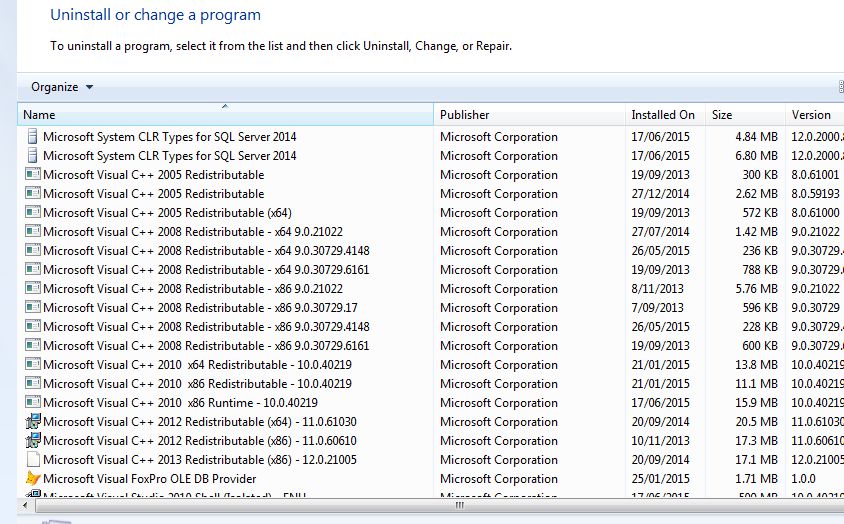Viewport: 844px width, 524px height.
Task: Select Visual C++ 2008 x86 9.0.30729.17 name
Action: (200, 308)
